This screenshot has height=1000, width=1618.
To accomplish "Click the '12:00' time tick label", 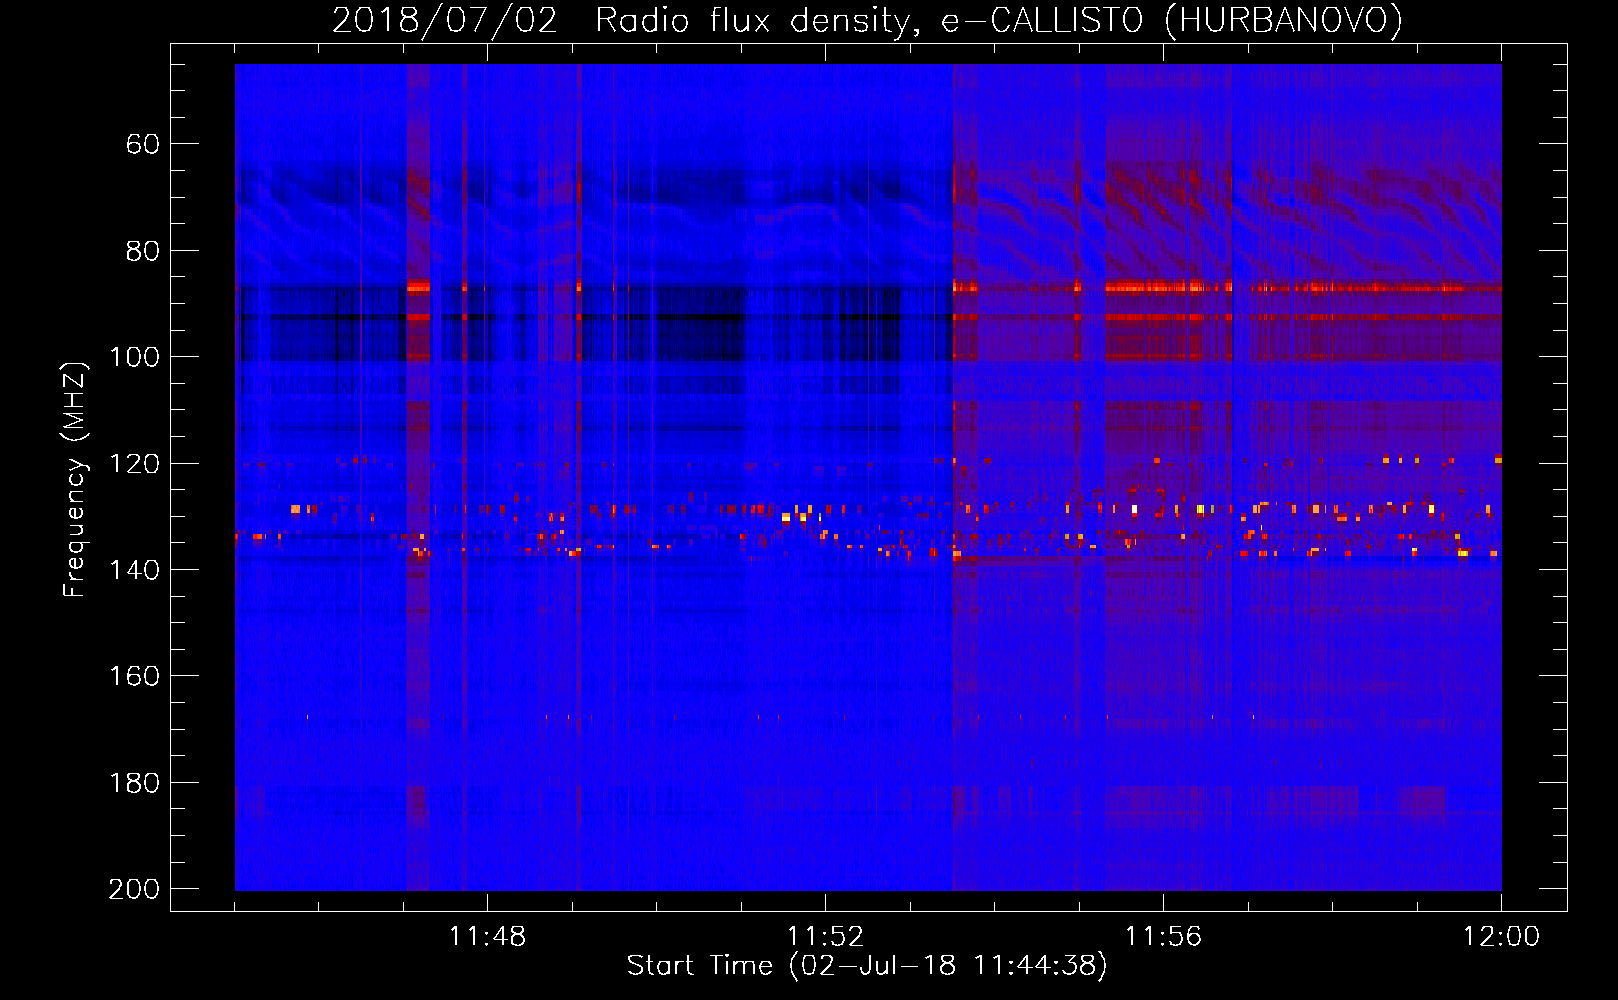I will (x=1501, y=937).
